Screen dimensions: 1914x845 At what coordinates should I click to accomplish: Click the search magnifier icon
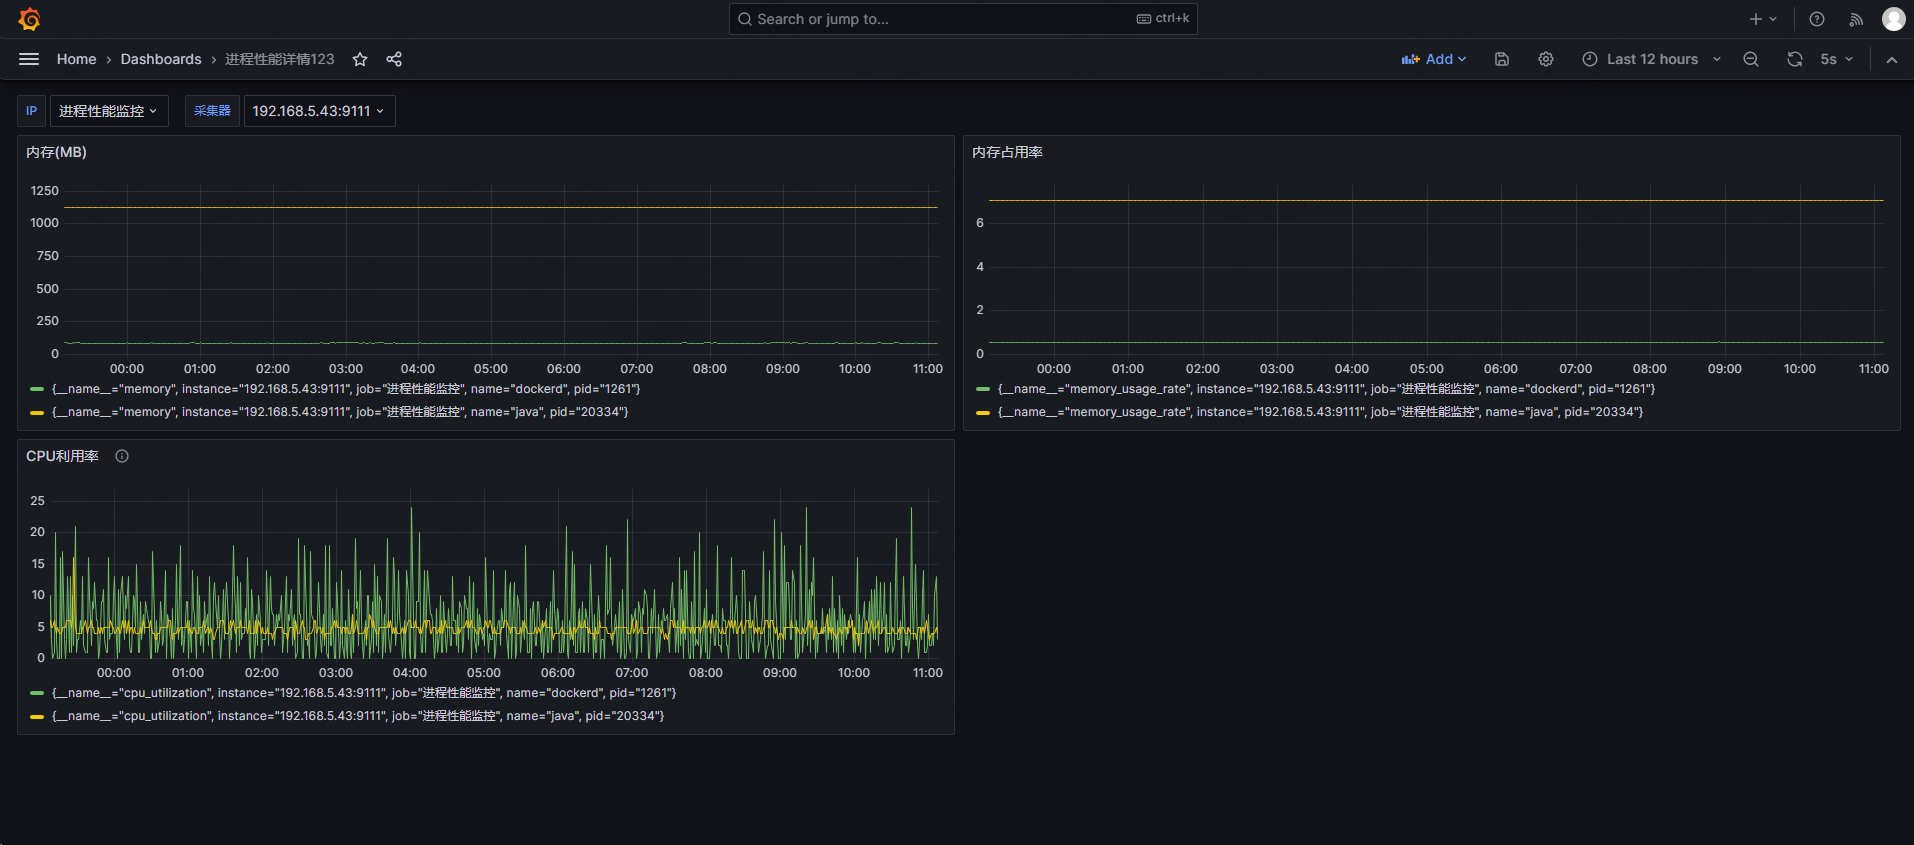tap(745, 19)
